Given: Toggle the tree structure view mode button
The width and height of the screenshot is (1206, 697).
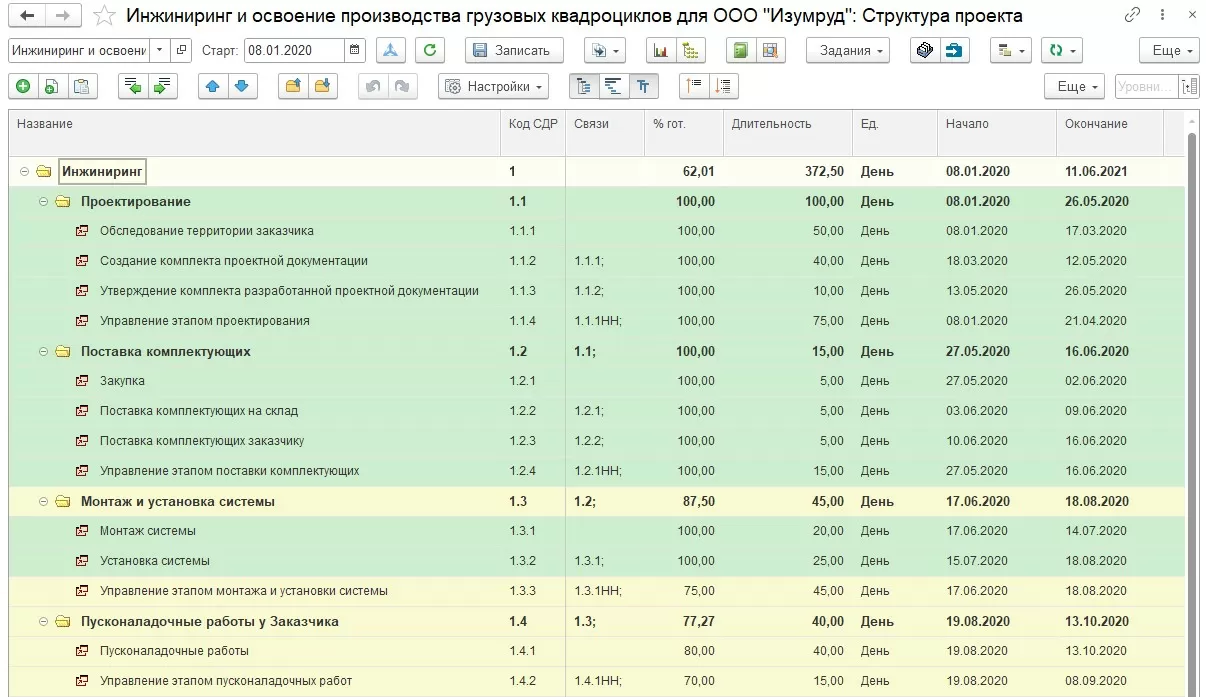Looking at the screenshot, I should (x=584, y=87).
